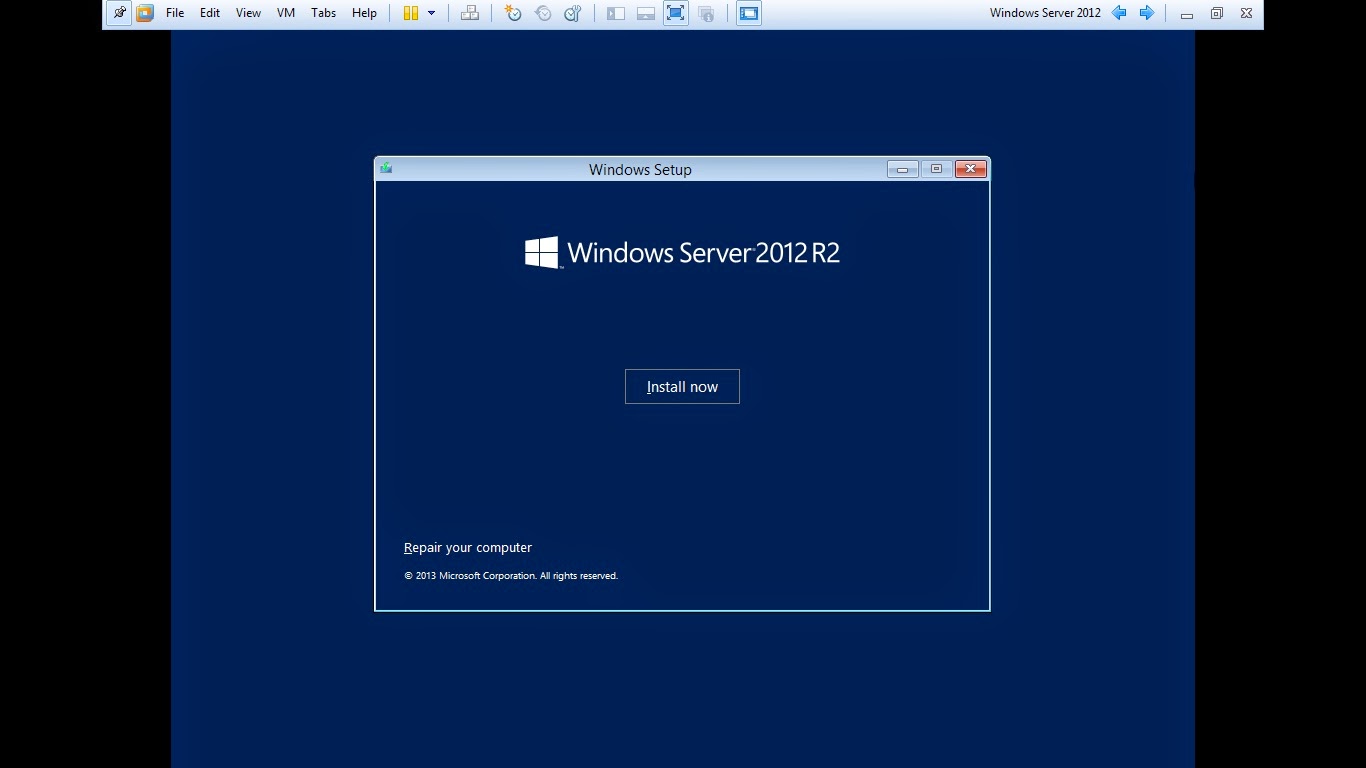Image resolution: width=1366 pixels, height=768 pixels.
Task: Expand the power options dropdown arrow
Action: 432,13
